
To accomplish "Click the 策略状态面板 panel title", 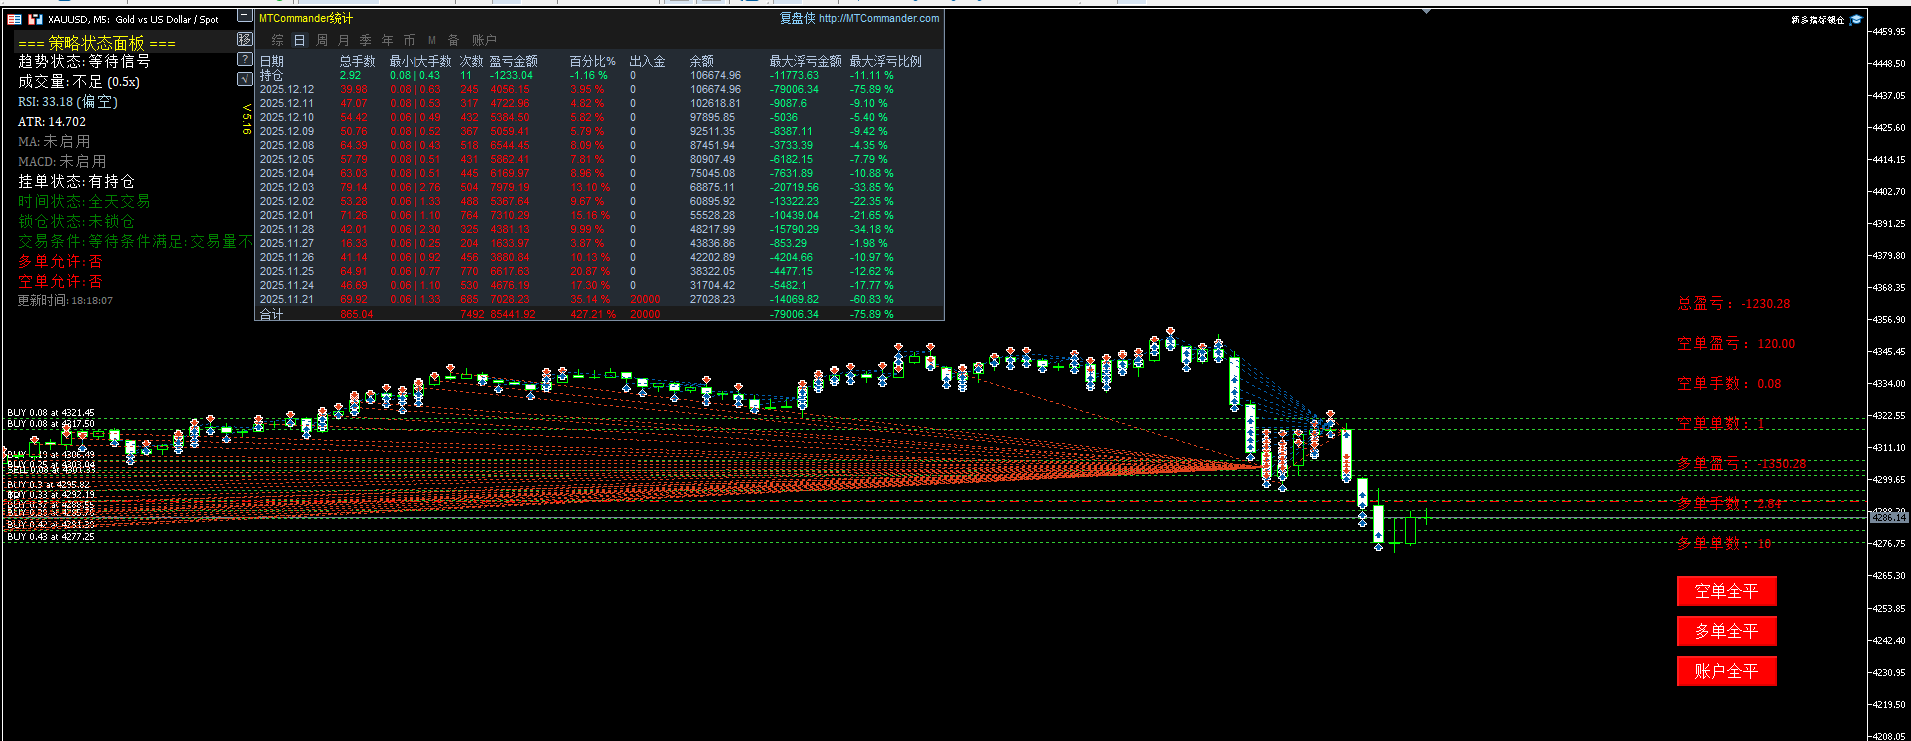I will (x=97, y=43).
